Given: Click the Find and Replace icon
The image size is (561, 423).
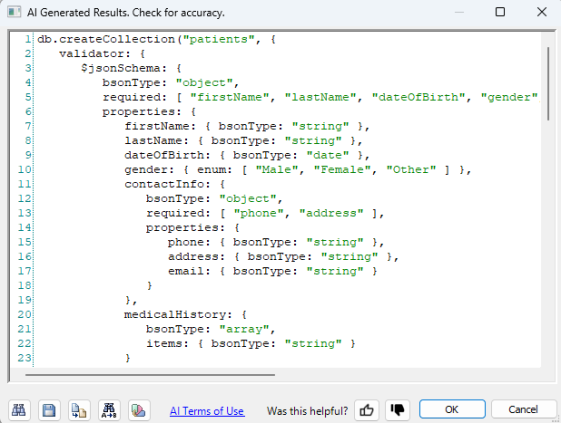Looking at the screenshot, I should click(109, 410).
